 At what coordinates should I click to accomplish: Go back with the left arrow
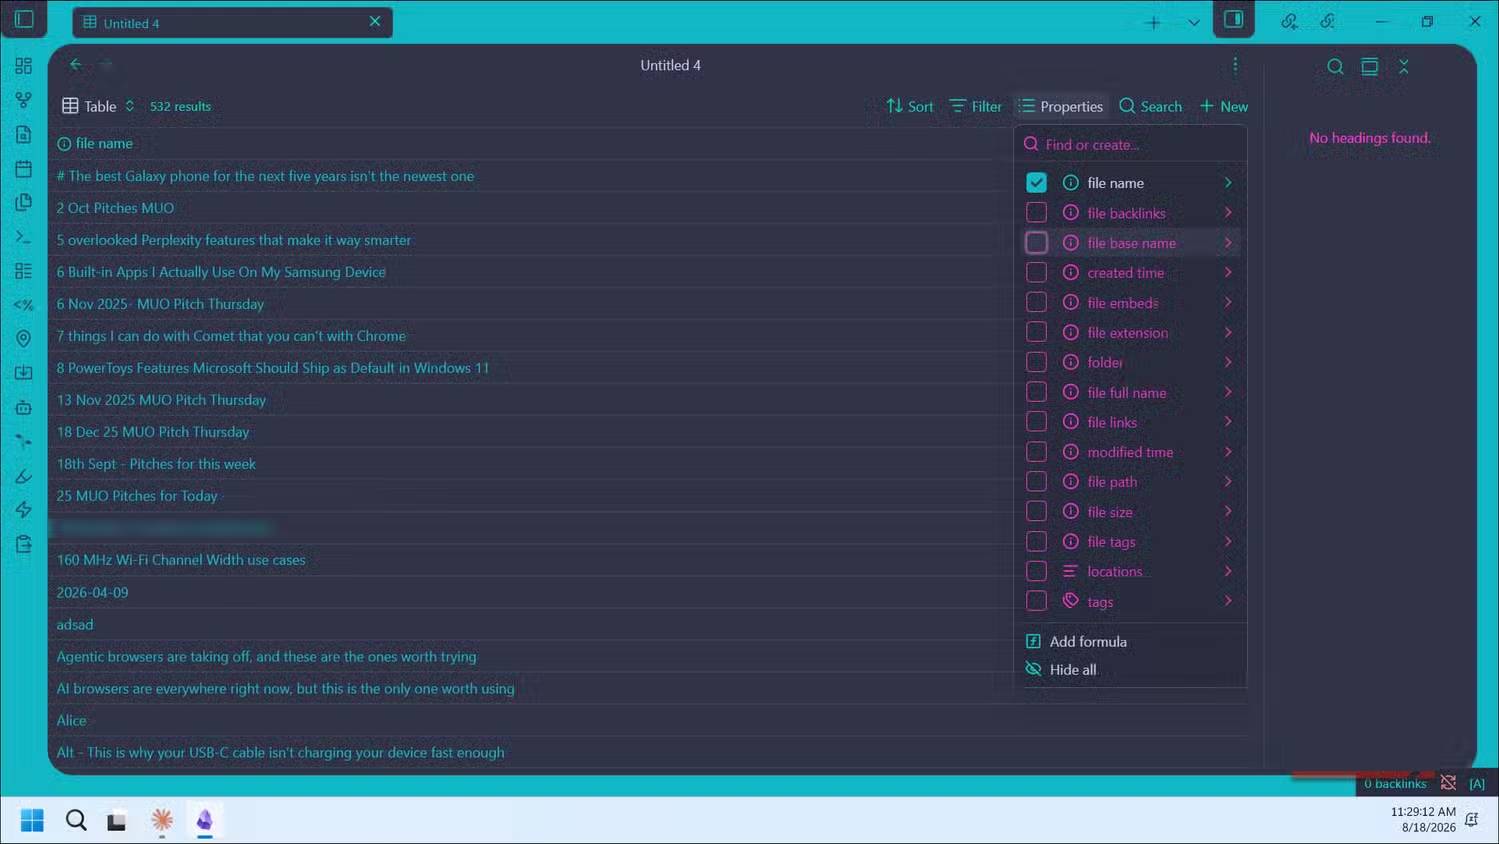(76, 65)
